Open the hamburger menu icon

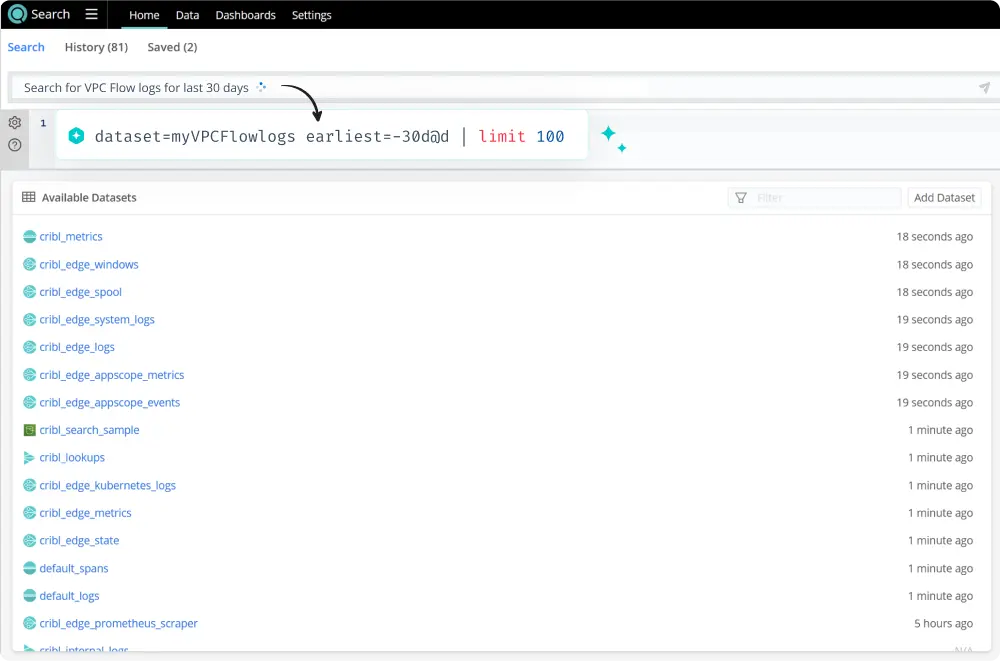(91, 14)
